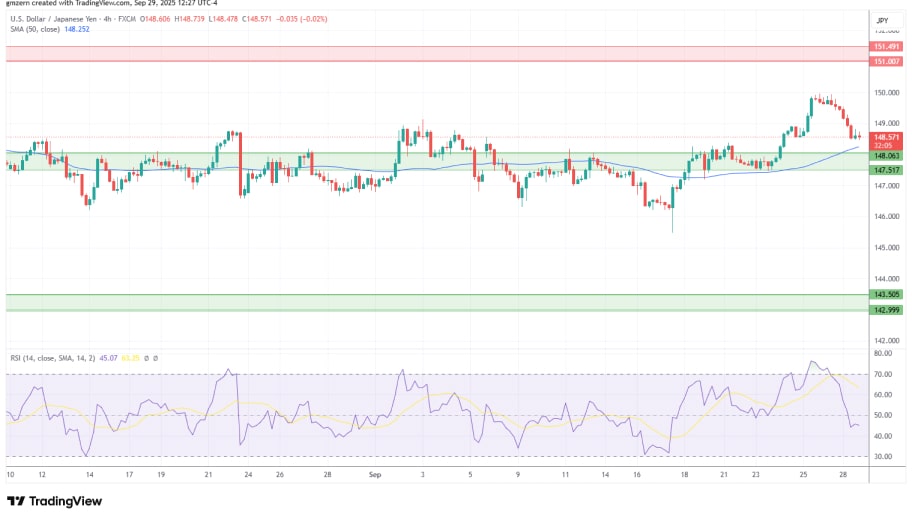Screen dimensions: 912x513
Task: Click the red 148.571 current price tag
Action: click(886, 137)
